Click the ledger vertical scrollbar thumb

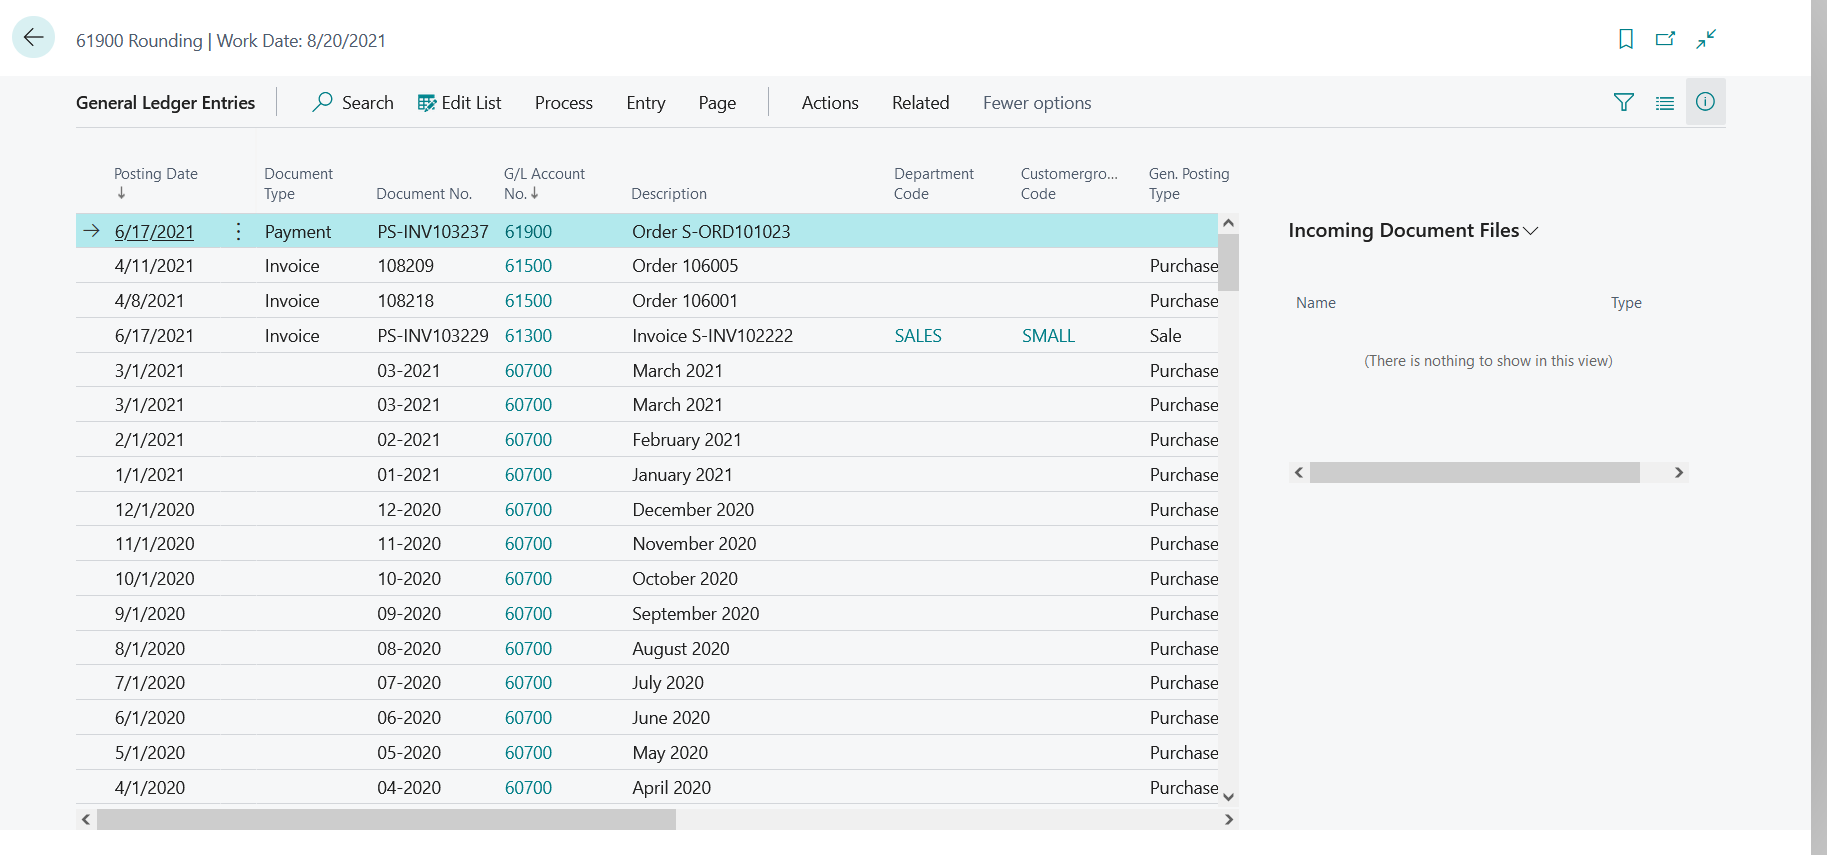[x=1229, y=262]
